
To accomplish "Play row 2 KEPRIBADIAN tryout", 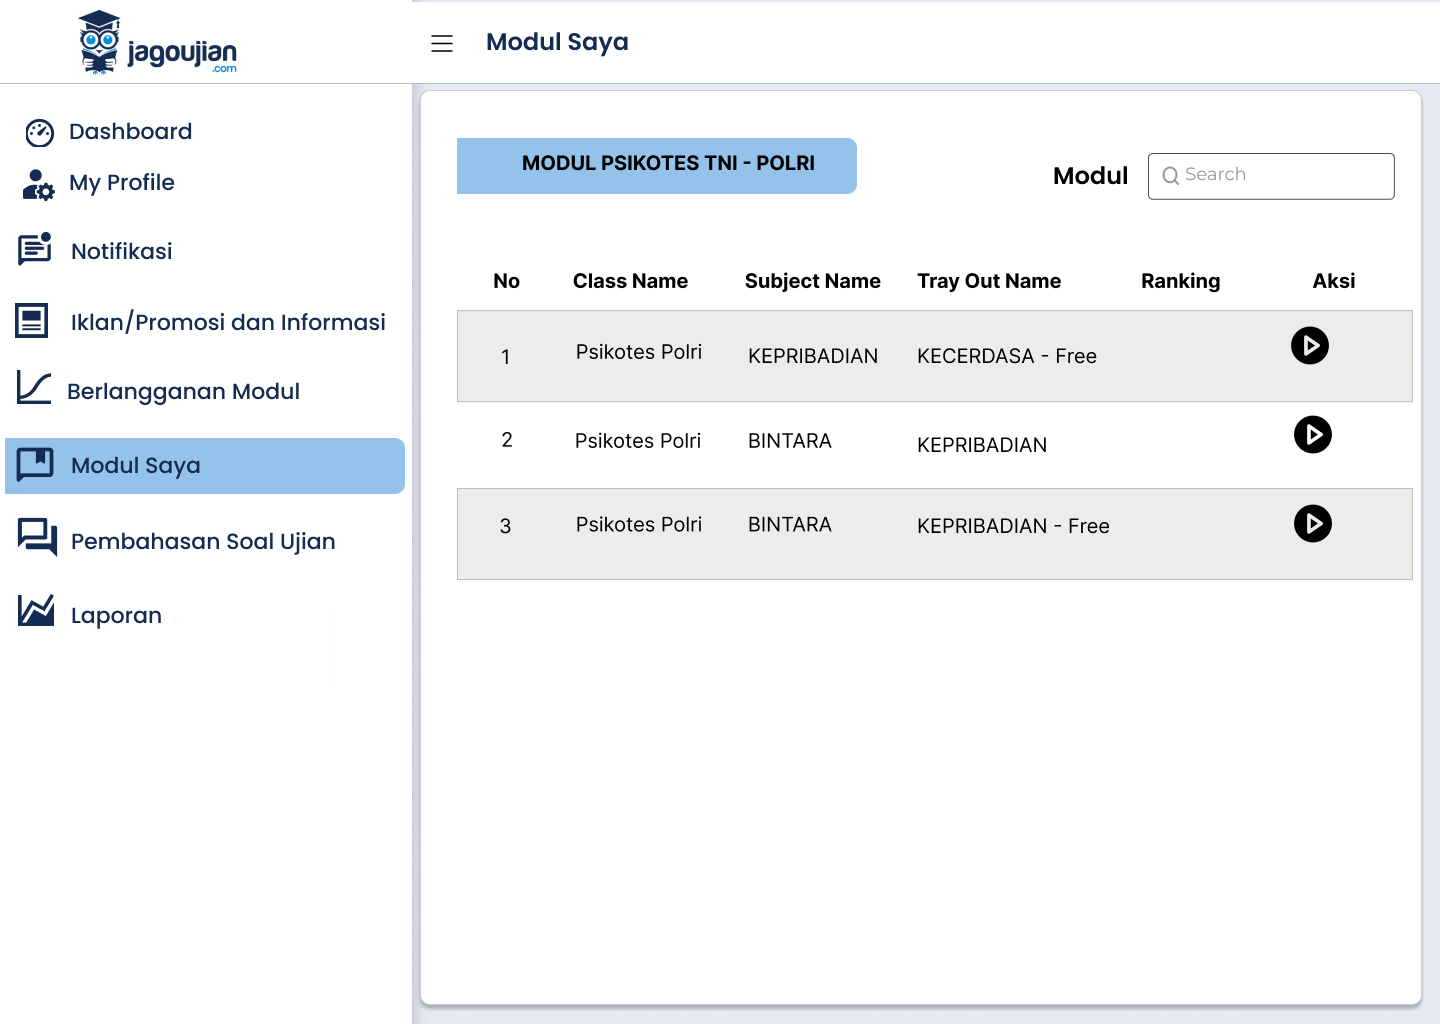I will click(x=1313, y=435).
